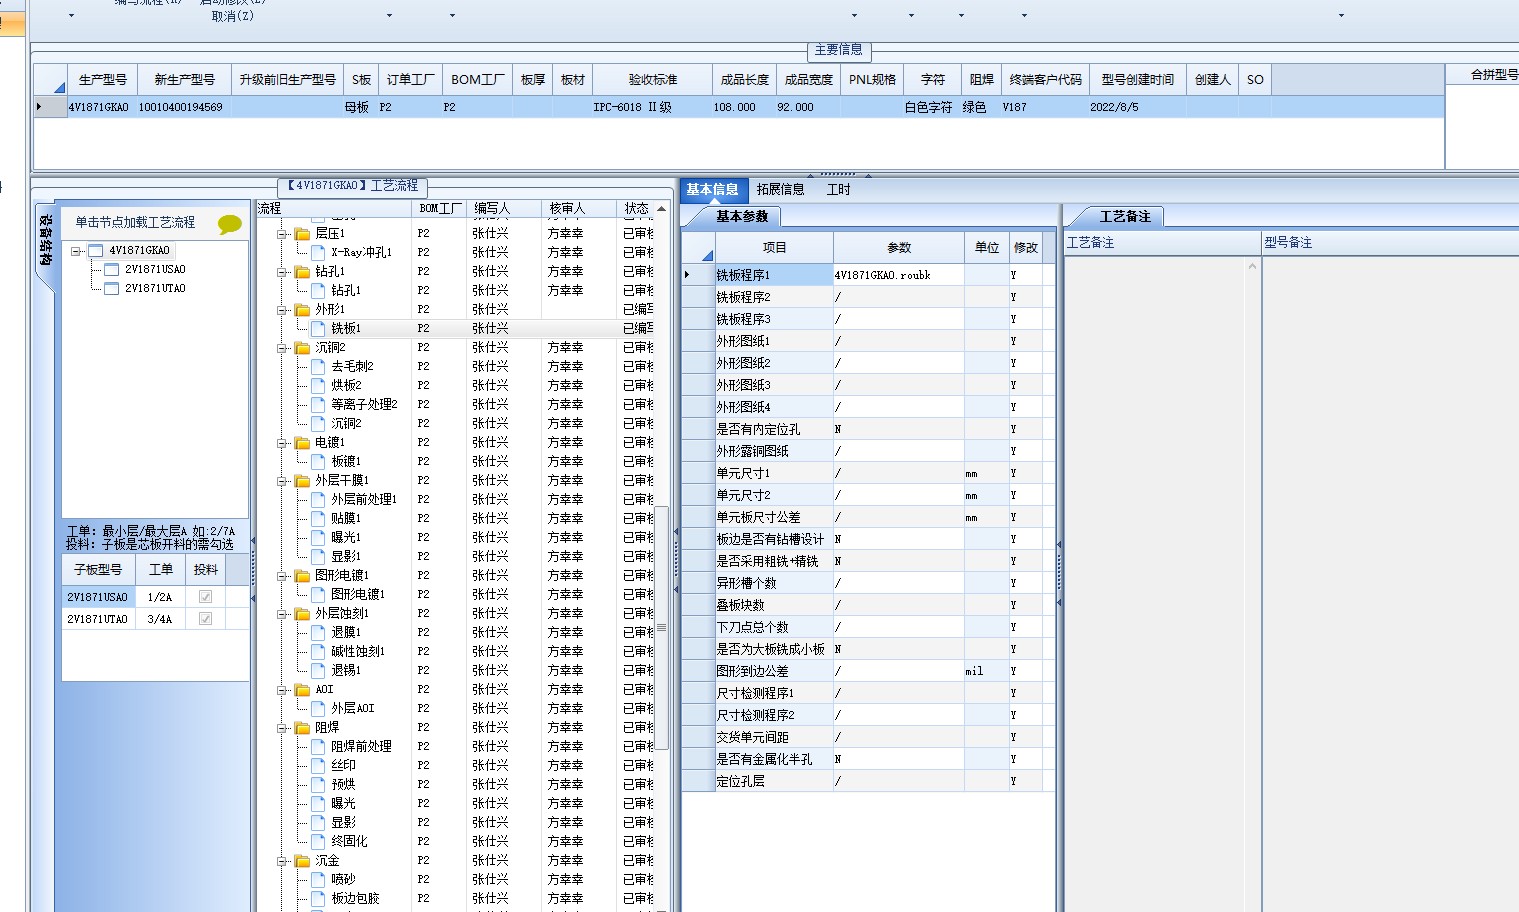1519x912 pixels.
Task: Click the document icon beside 去毛刺2
Action: click(x=318, y=366)
